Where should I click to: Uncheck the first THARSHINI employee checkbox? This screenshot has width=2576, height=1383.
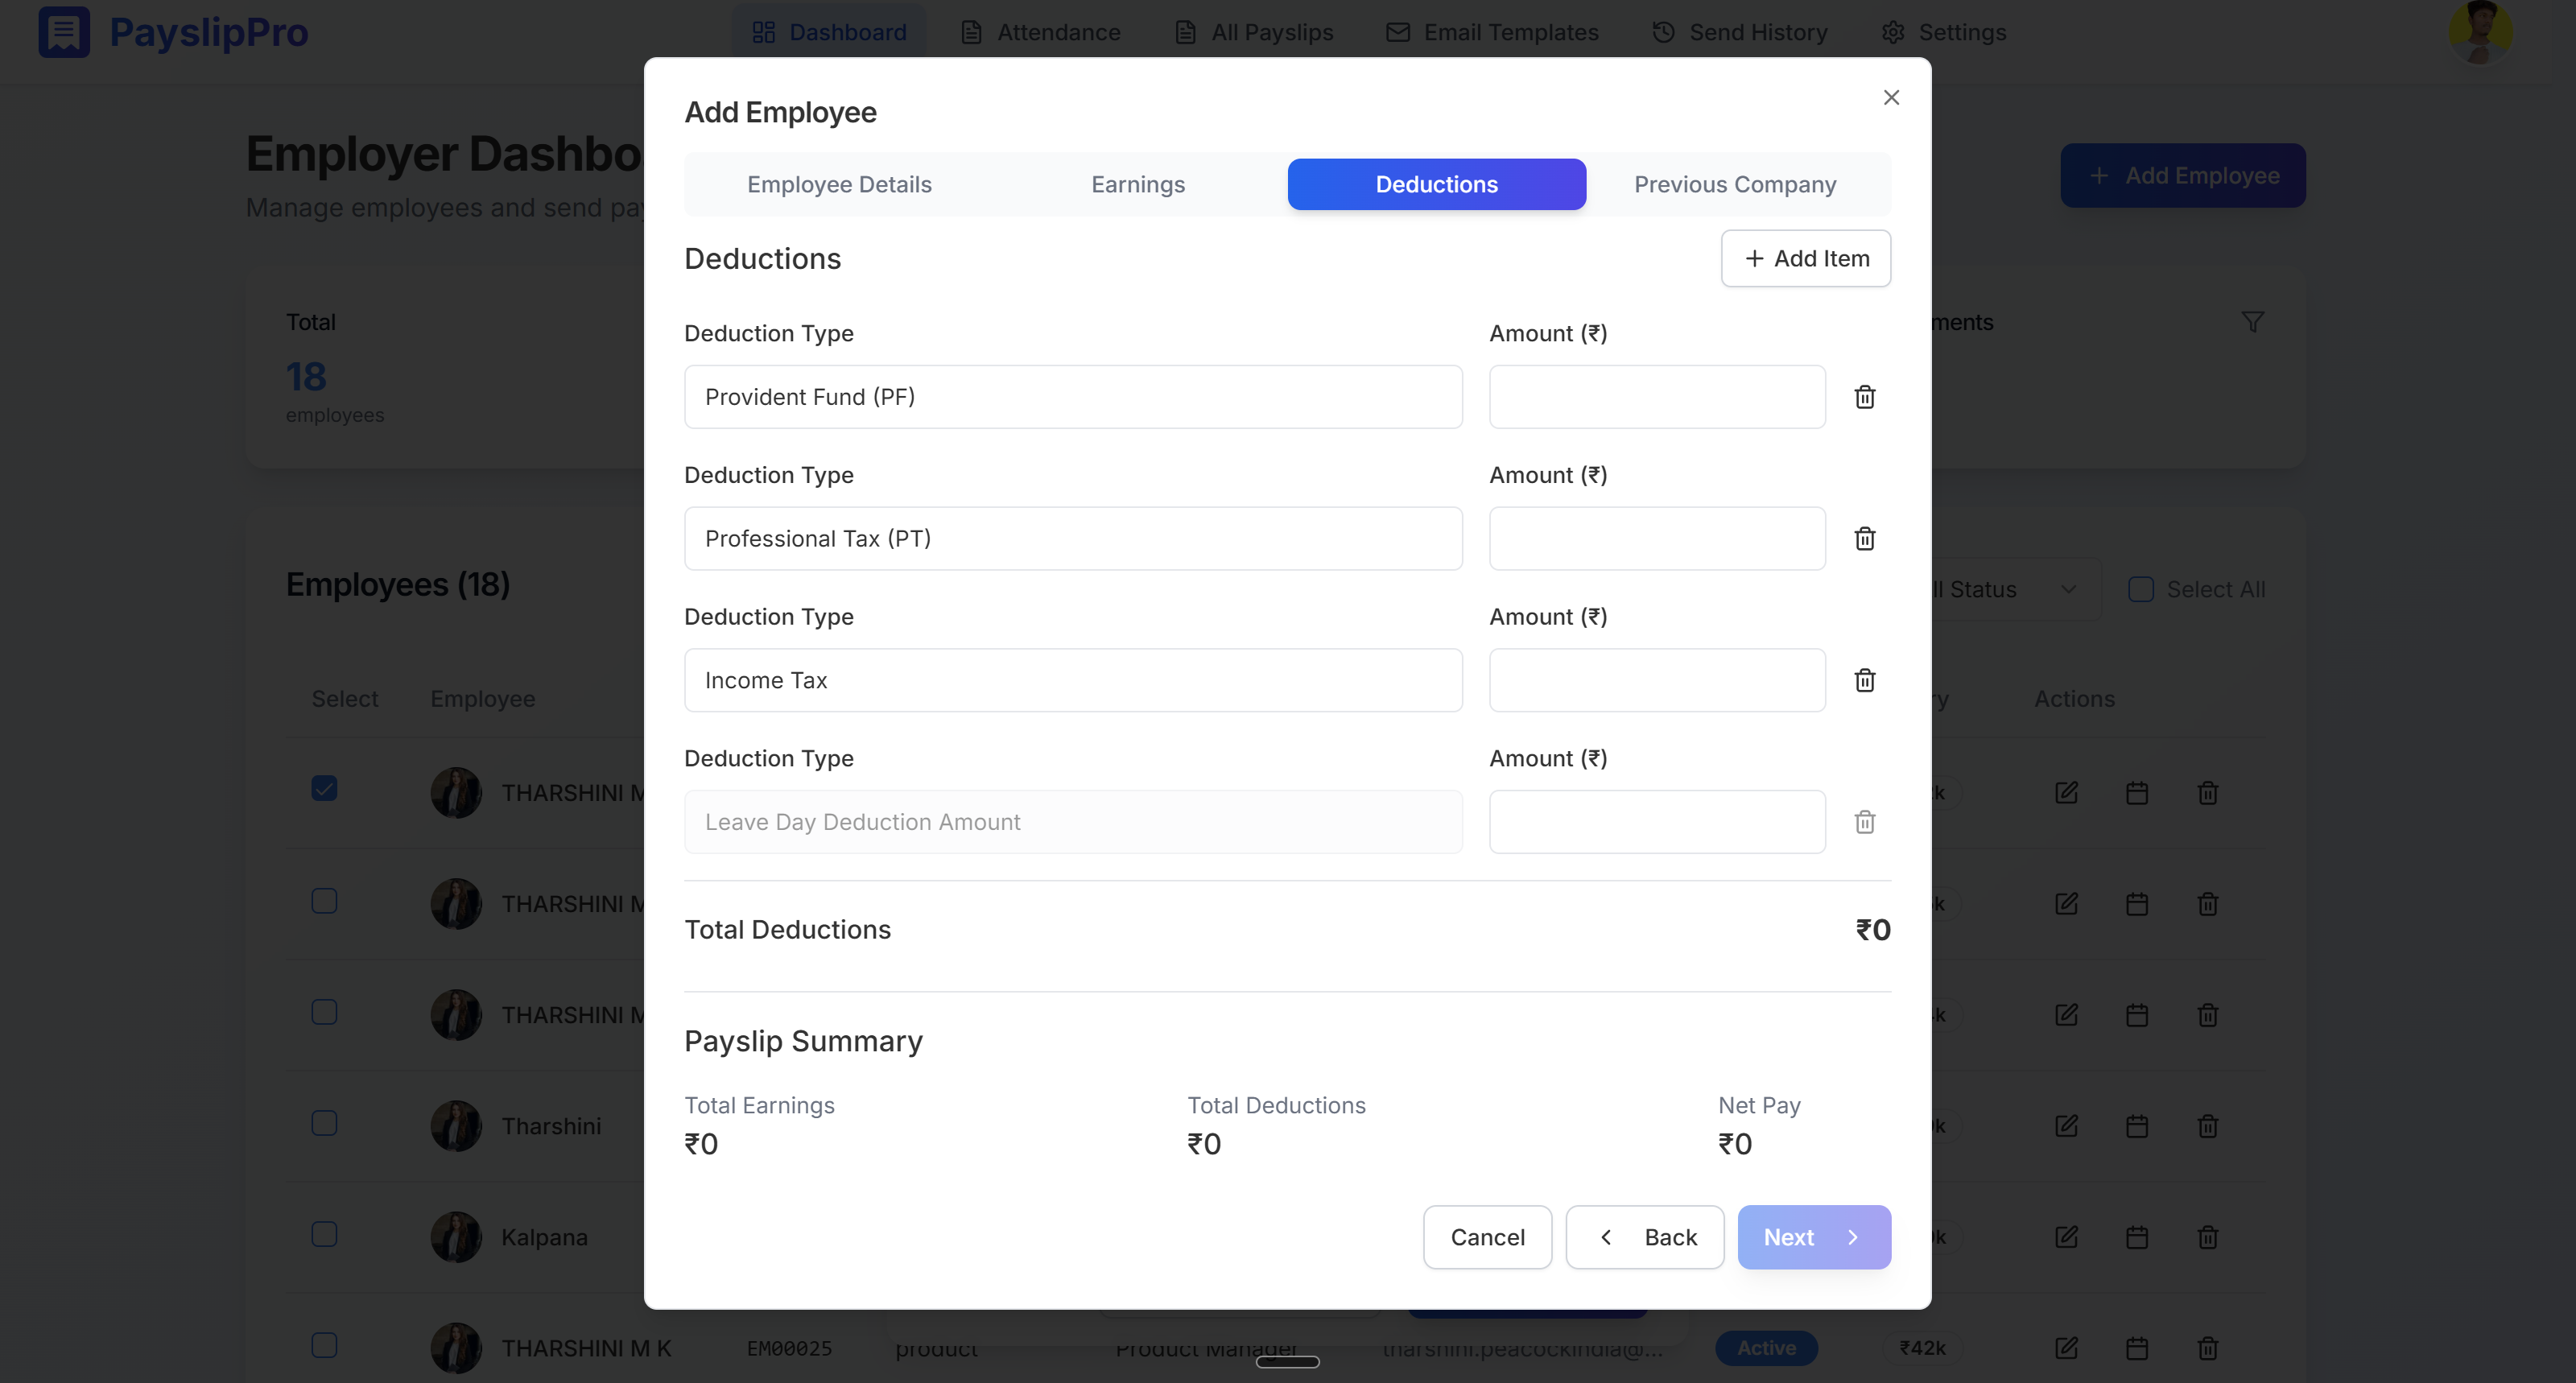click(324, 789)
